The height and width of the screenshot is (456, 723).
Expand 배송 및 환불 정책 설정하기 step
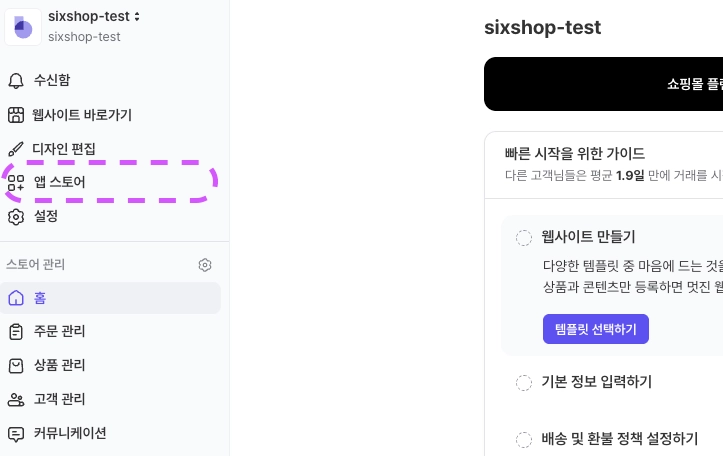tap(619, 439)
